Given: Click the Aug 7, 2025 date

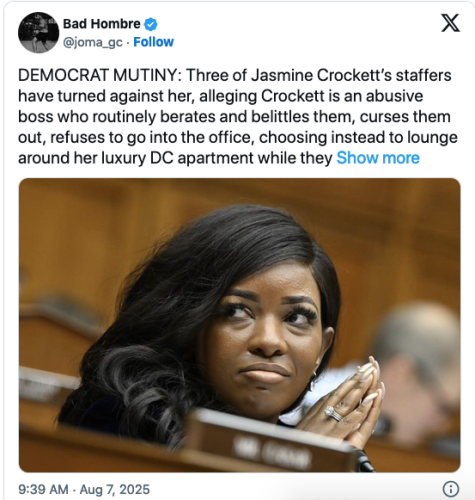Looking at the screenshot, I should (x=115, y=489).
